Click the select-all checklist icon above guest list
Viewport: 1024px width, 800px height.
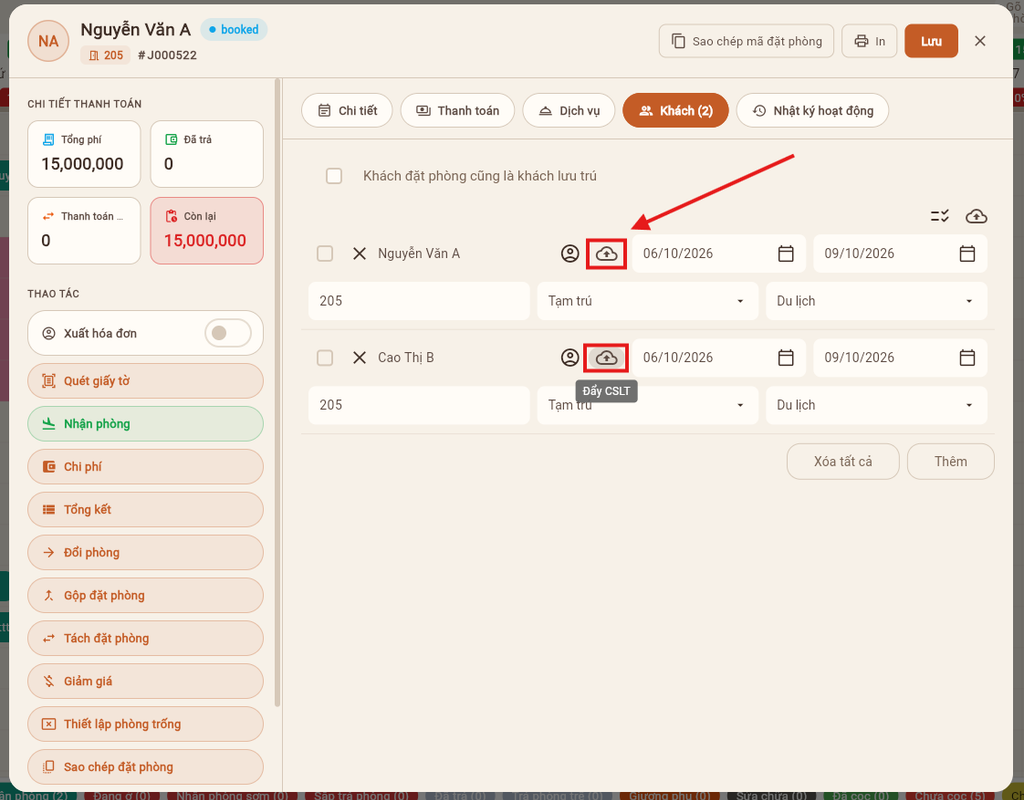(x=940, y=216)
